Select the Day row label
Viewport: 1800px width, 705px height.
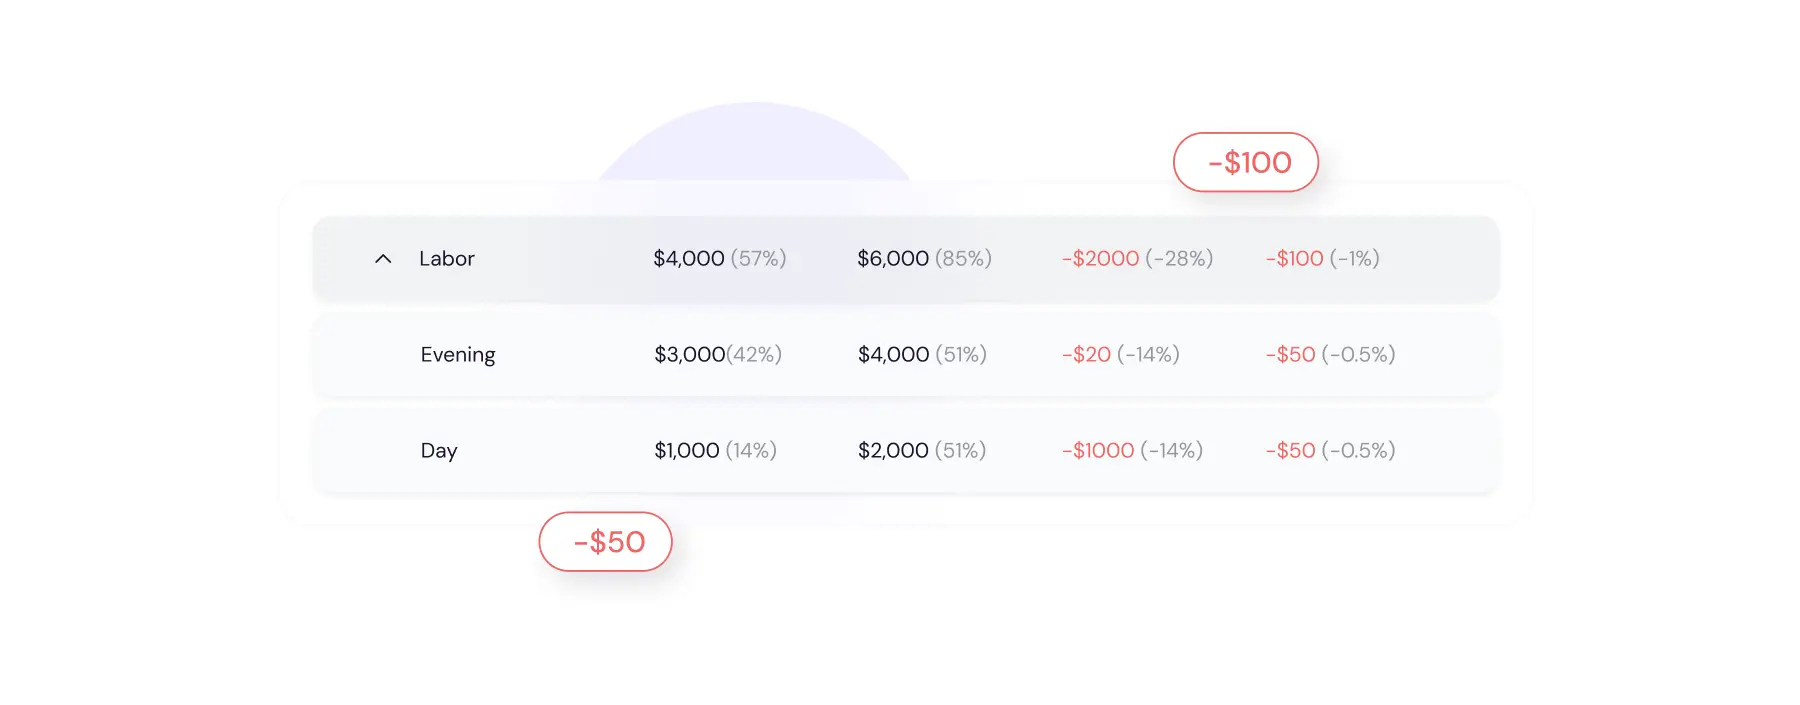(x=439, y=451)
